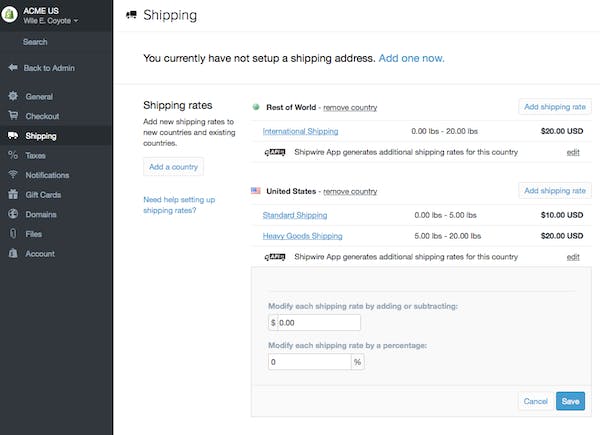The height and width of the screenshot is (435, 600).
Task: Open Search in the sidebar
Action: click(x=35, y=42)
